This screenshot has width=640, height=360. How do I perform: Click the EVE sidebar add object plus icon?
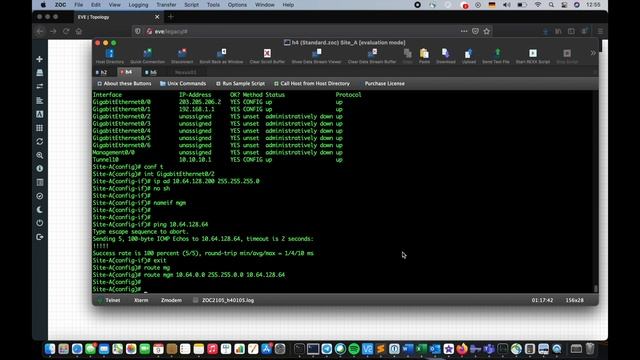tap(40, 59)
